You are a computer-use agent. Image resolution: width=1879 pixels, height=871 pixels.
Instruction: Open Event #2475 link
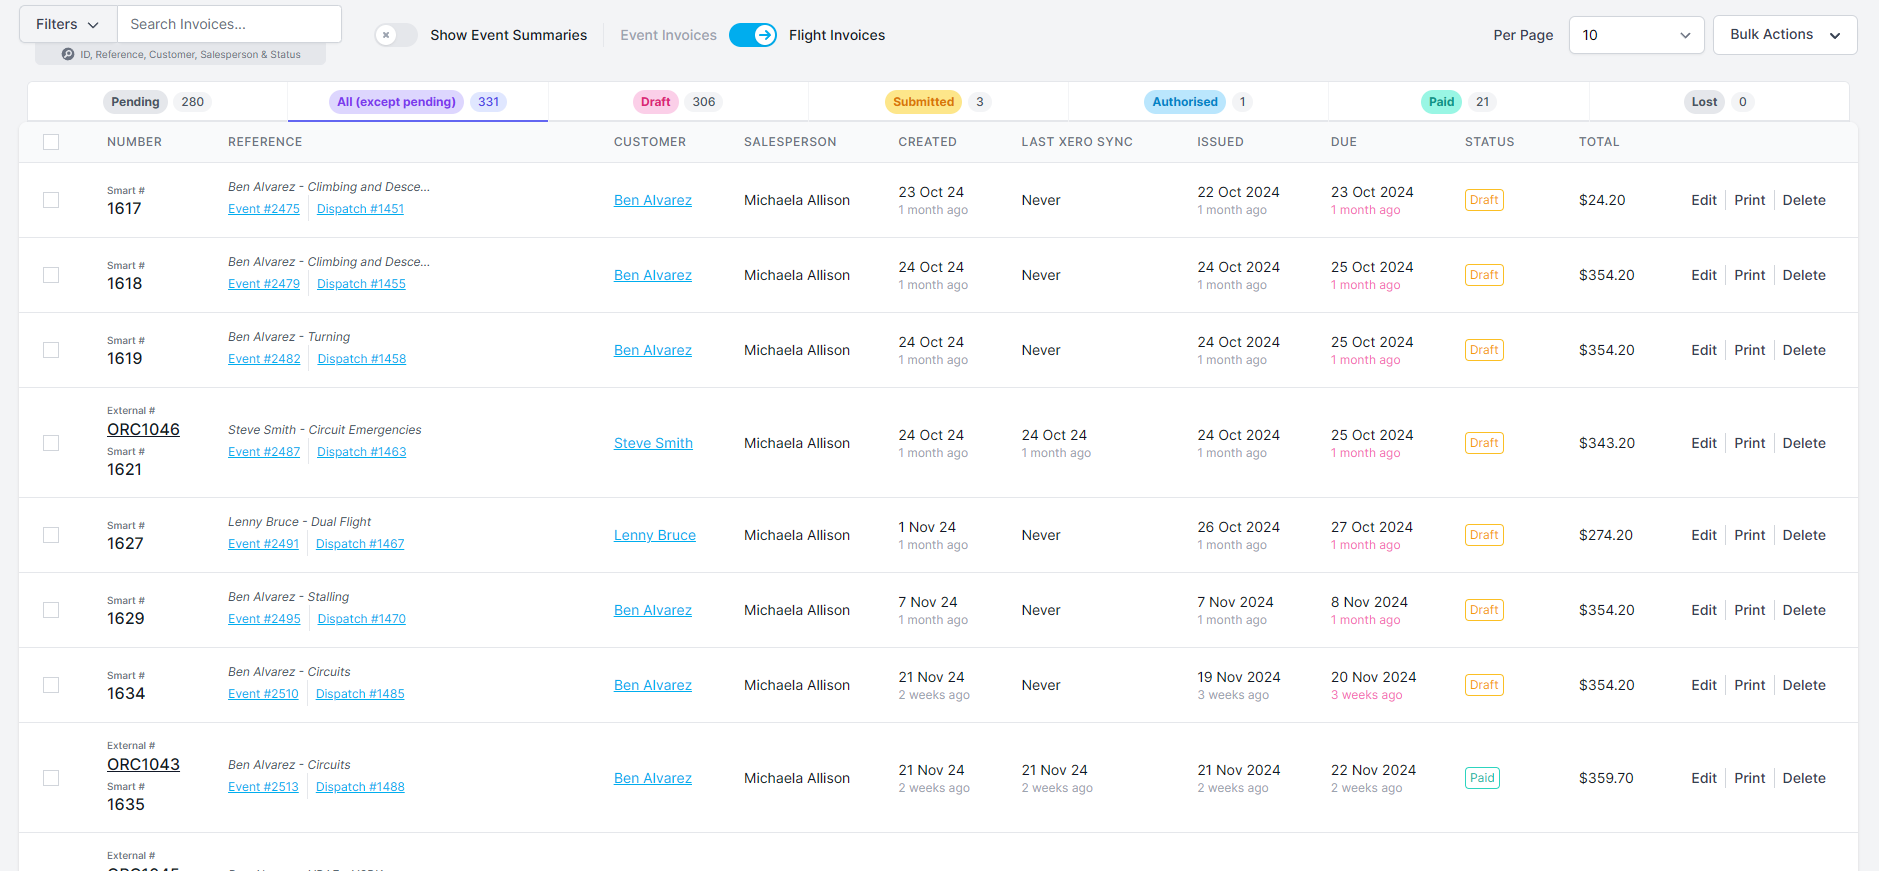[264, 209]
